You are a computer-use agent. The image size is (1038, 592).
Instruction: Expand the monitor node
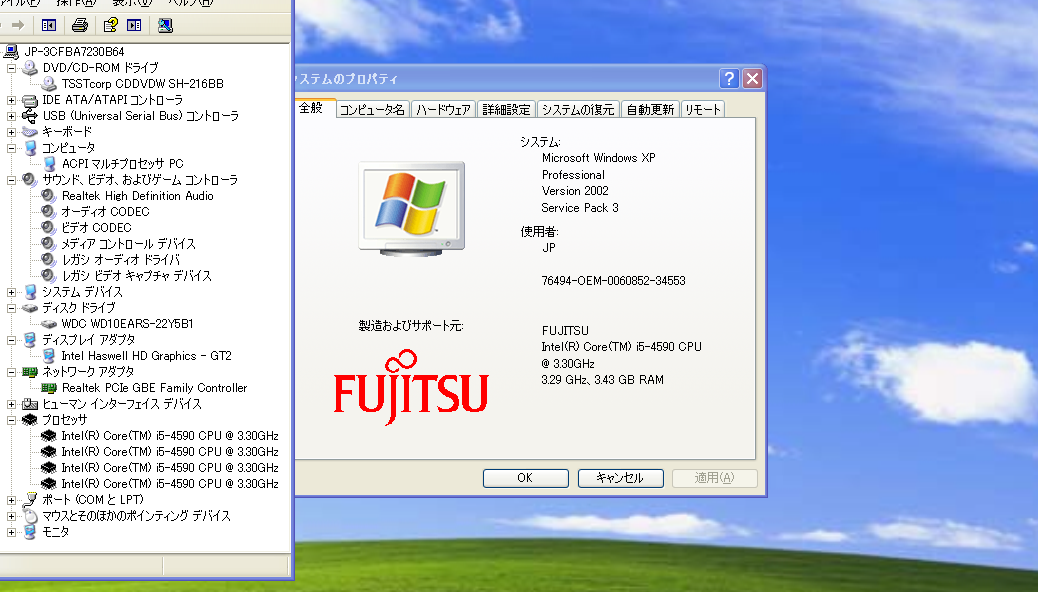pyautogui.click(x=11, y=532)
